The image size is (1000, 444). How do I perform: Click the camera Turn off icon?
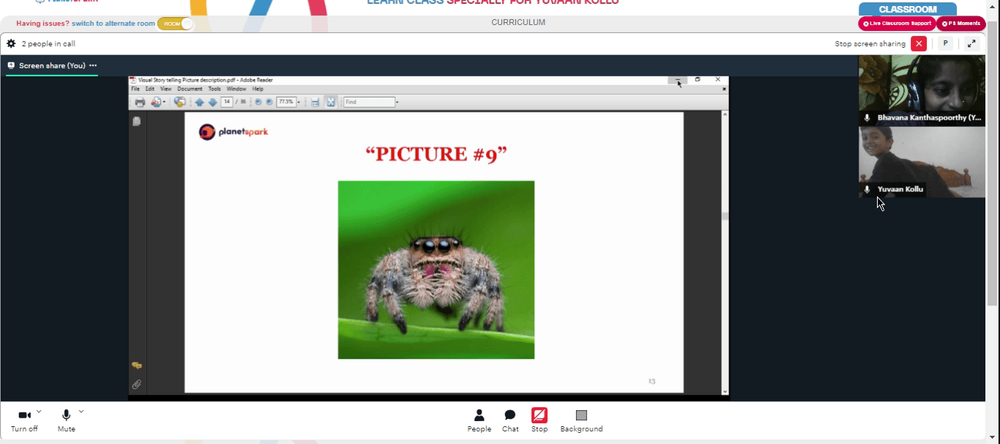pyautogui.click(x=24, y=415)
